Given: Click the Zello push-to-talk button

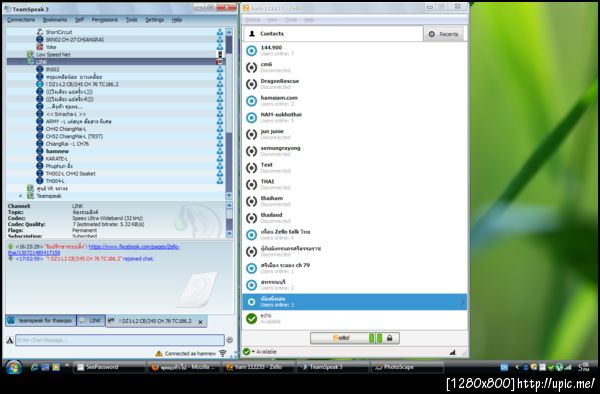Looking at the screenshot, I should click(x=341, y=338).
